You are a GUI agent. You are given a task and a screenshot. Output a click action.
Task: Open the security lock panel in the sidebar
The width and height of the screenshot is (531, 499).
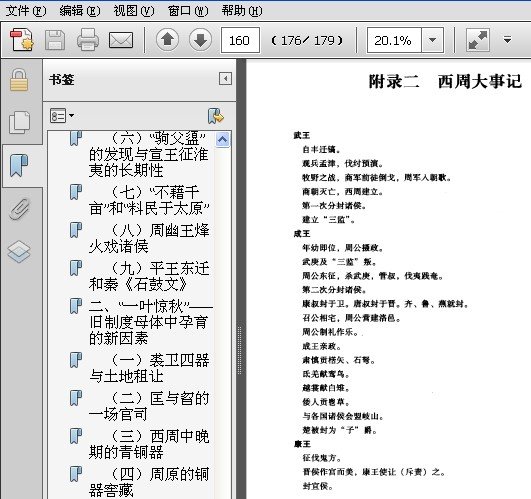tap(19, 80)
